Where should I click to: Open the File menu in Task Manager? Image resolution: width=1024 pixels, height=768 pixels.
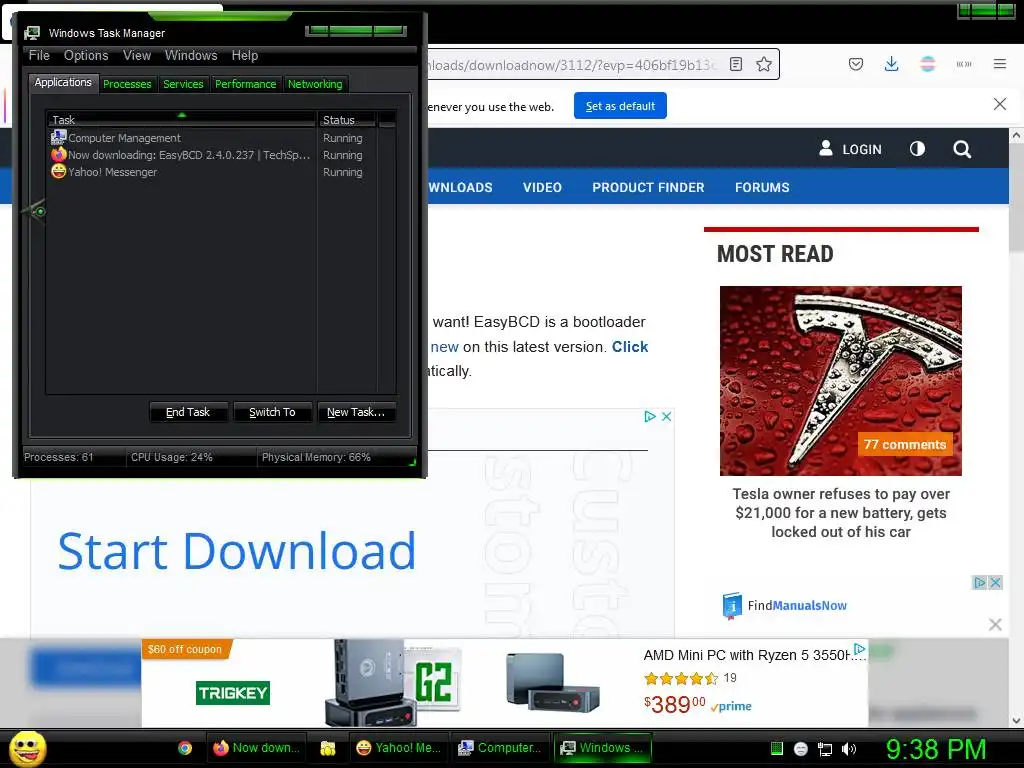click(39, 56)
